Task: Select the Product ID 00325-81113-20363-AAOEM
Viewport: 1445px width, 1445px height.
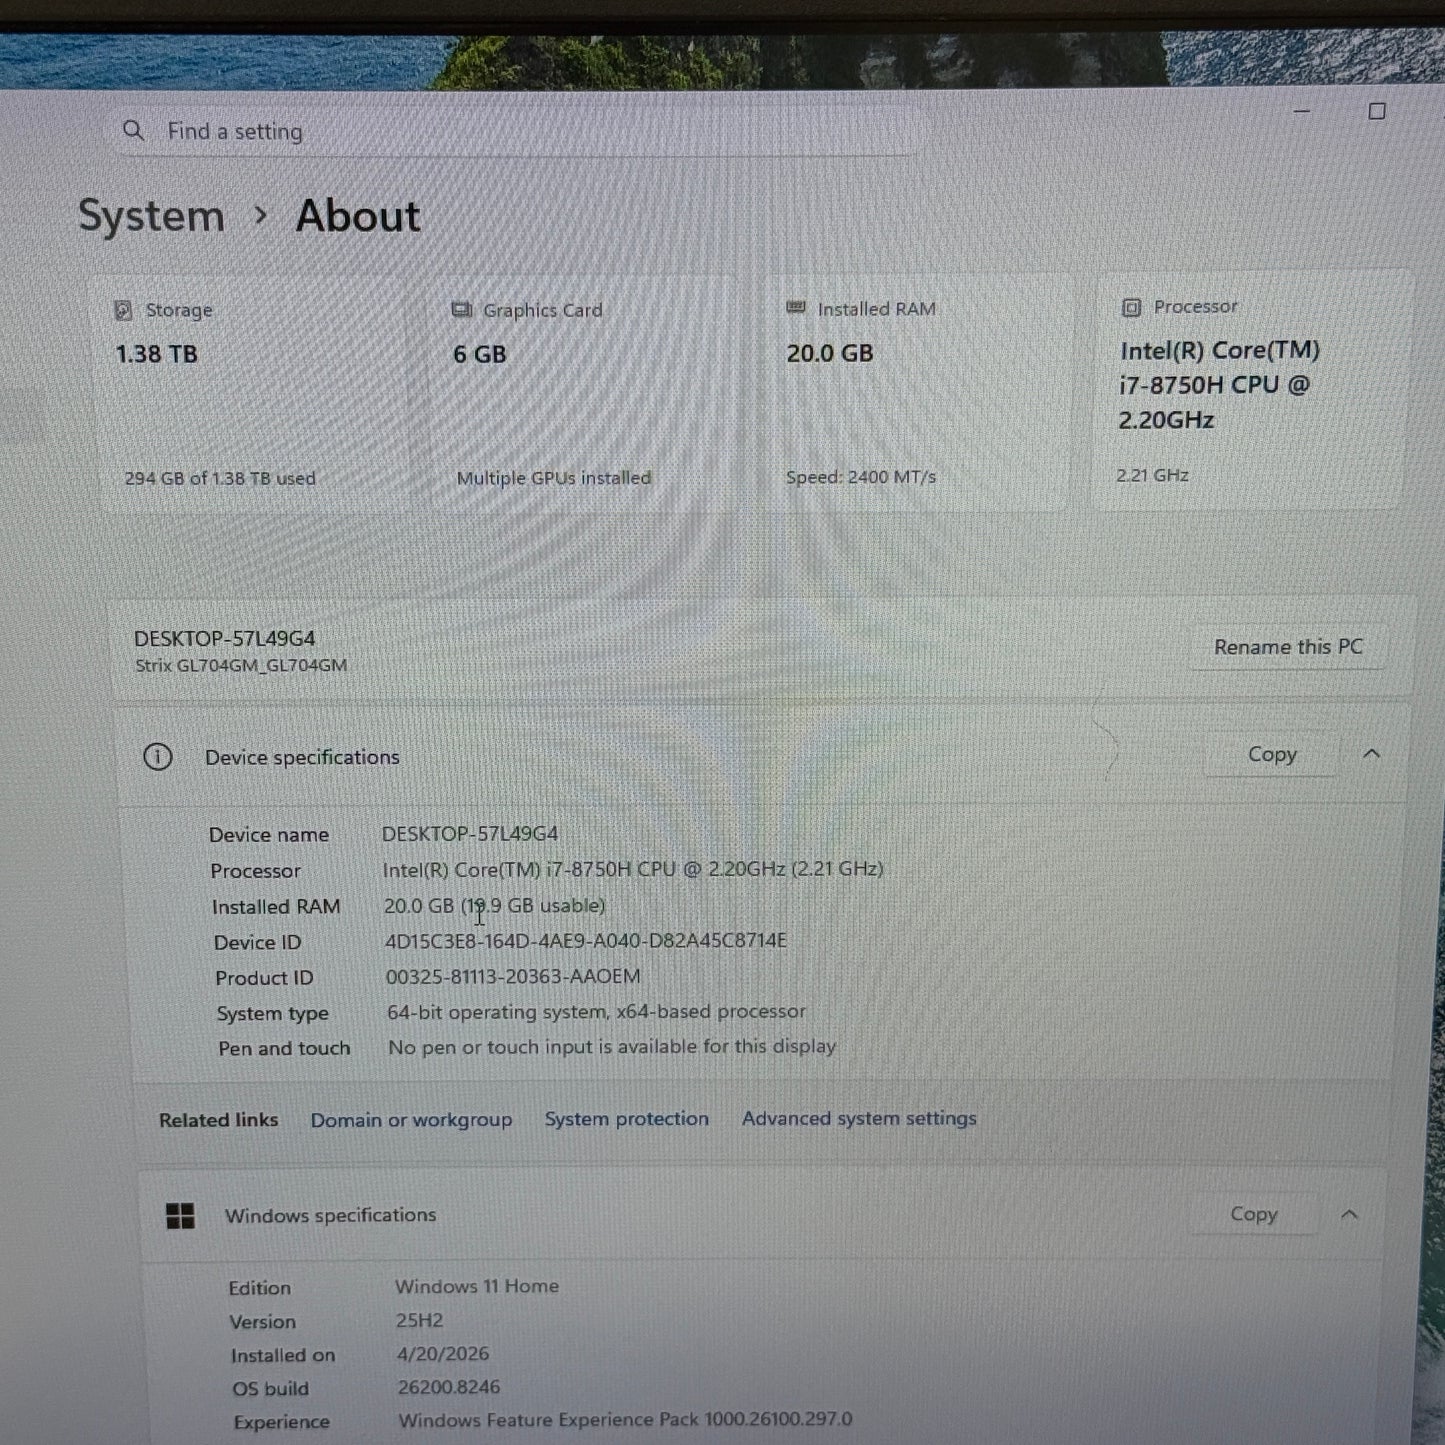Action: [x=513, y=976]
